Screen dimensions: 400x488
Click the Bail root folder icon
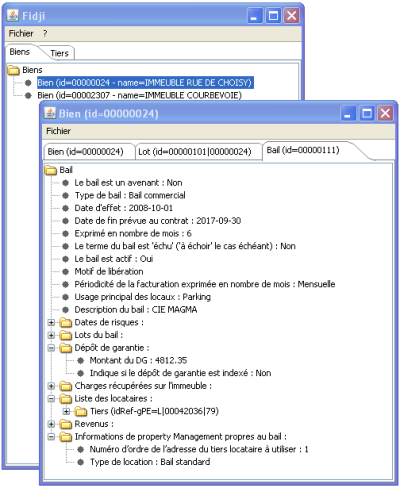(51, 170)
